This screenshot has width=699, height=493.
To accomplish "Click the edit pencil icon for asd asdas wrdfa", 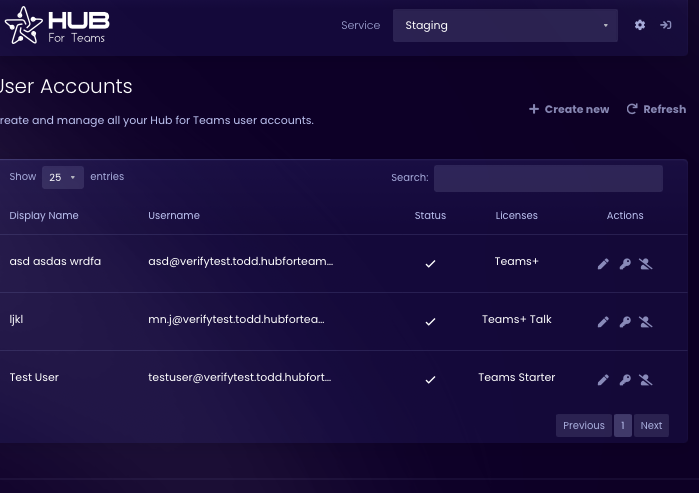I will click(603, 264).
